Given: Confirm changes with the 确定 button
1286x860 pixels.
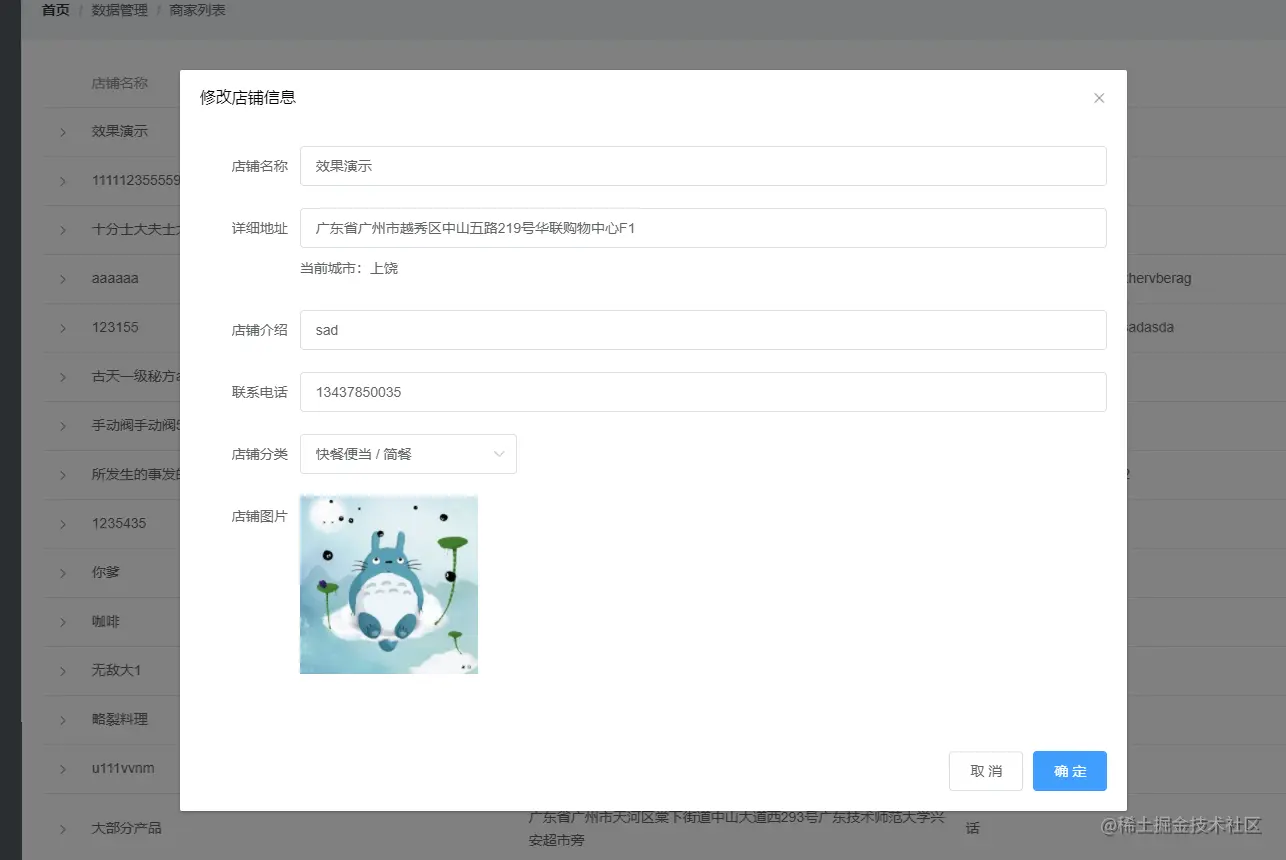Looking at the screenshot, I should (1070, 771).
